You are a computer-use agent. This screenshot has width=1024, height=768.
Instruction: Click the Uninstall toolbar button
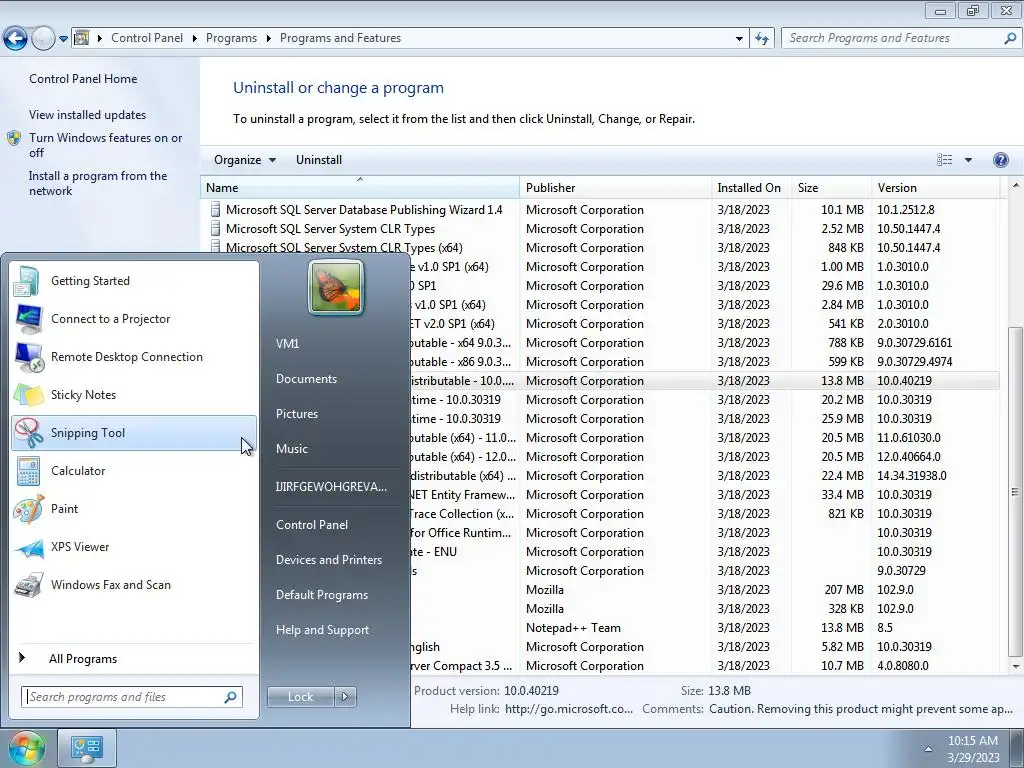click(x=319, y=160)
